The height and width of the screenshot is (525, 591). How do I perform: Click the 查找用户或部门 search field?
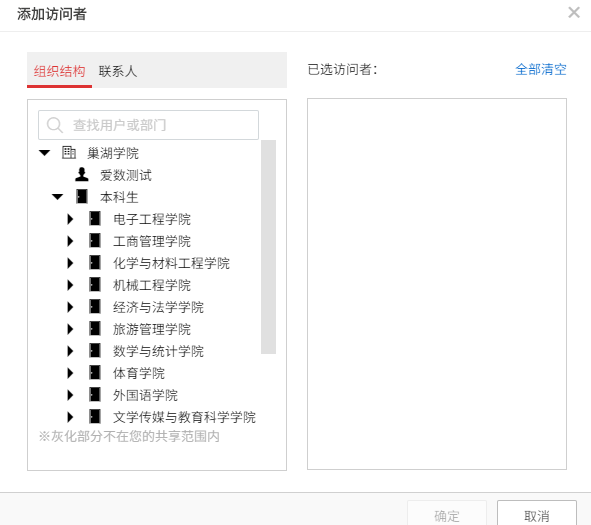[x=149, y=125]
